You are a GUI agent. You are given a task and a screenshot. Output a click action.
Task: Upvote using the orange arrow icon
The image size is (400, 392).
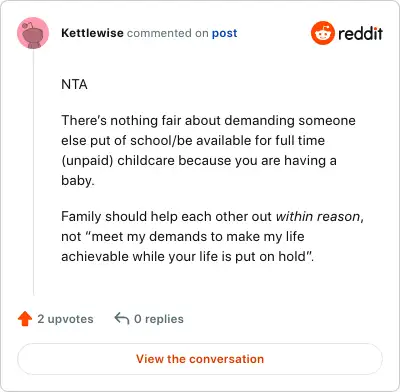tap(25, 319)
